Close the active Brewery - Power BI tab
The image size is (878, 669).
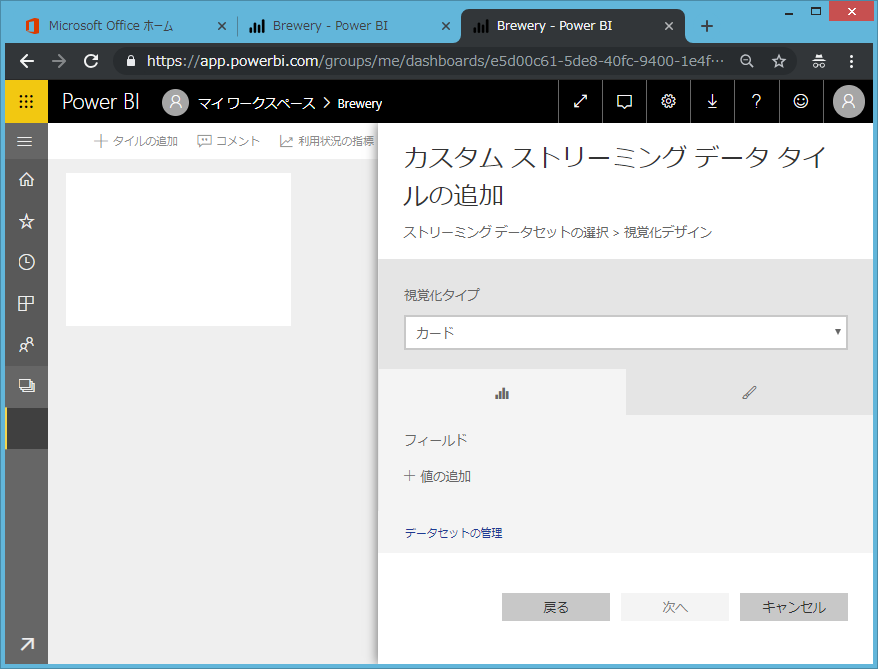(x=669, y=26)
